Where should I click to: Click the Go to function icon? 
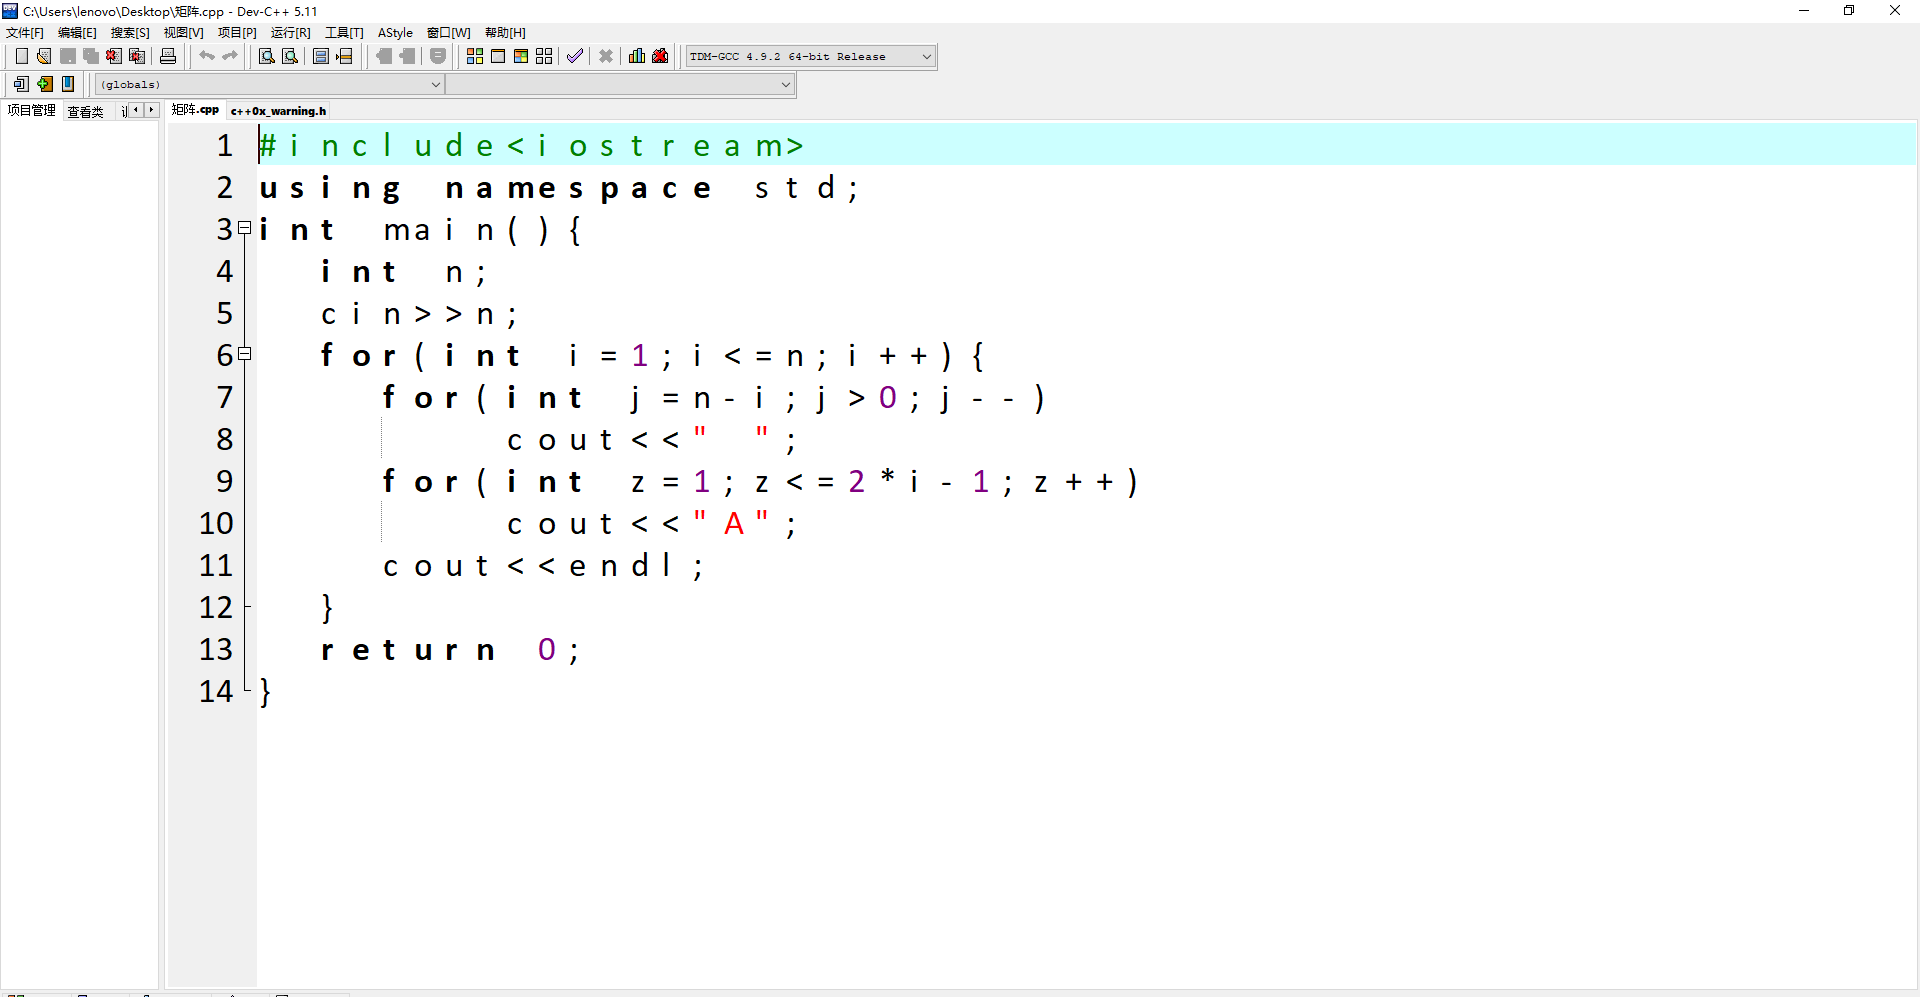point(321,56)
